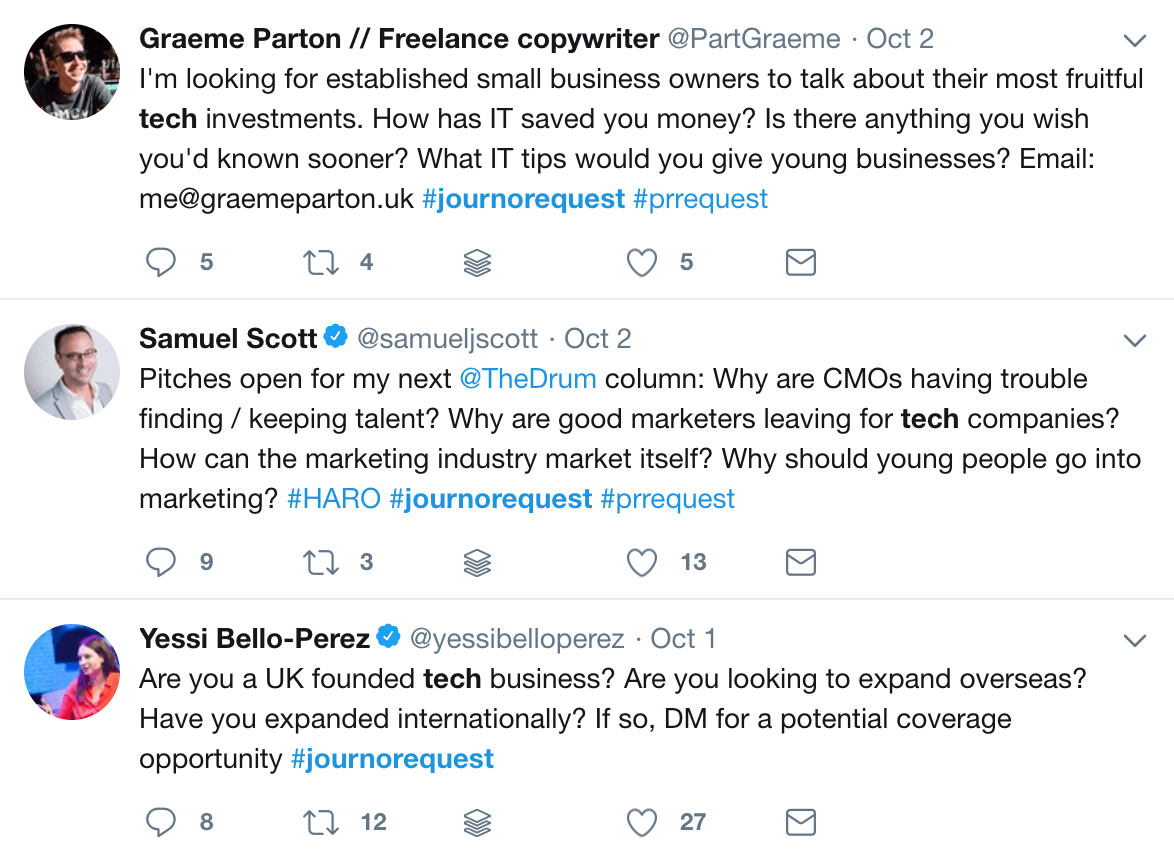Open the @TheDrum mention link

pos(527,379)
